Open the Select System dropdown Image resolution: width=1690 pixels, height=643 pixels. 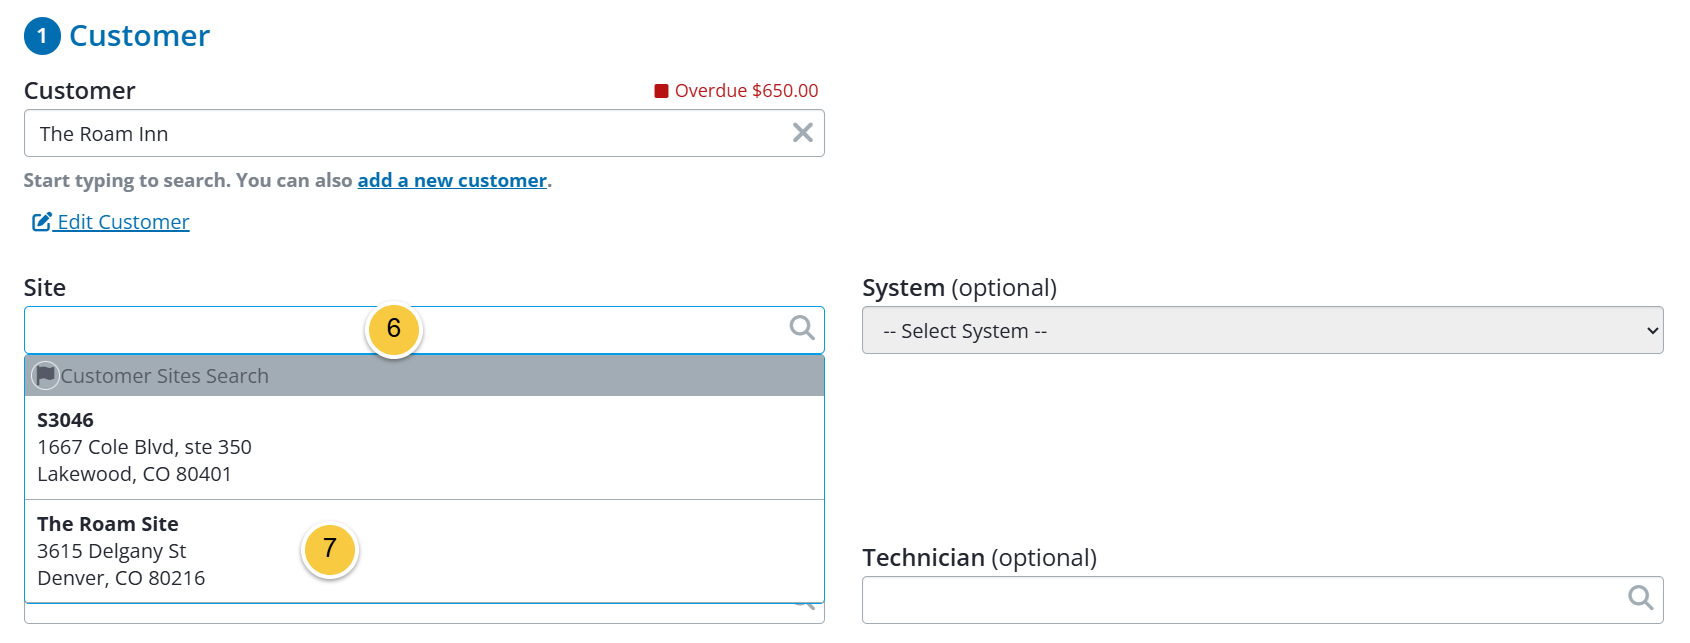[x=1262, y=330]
